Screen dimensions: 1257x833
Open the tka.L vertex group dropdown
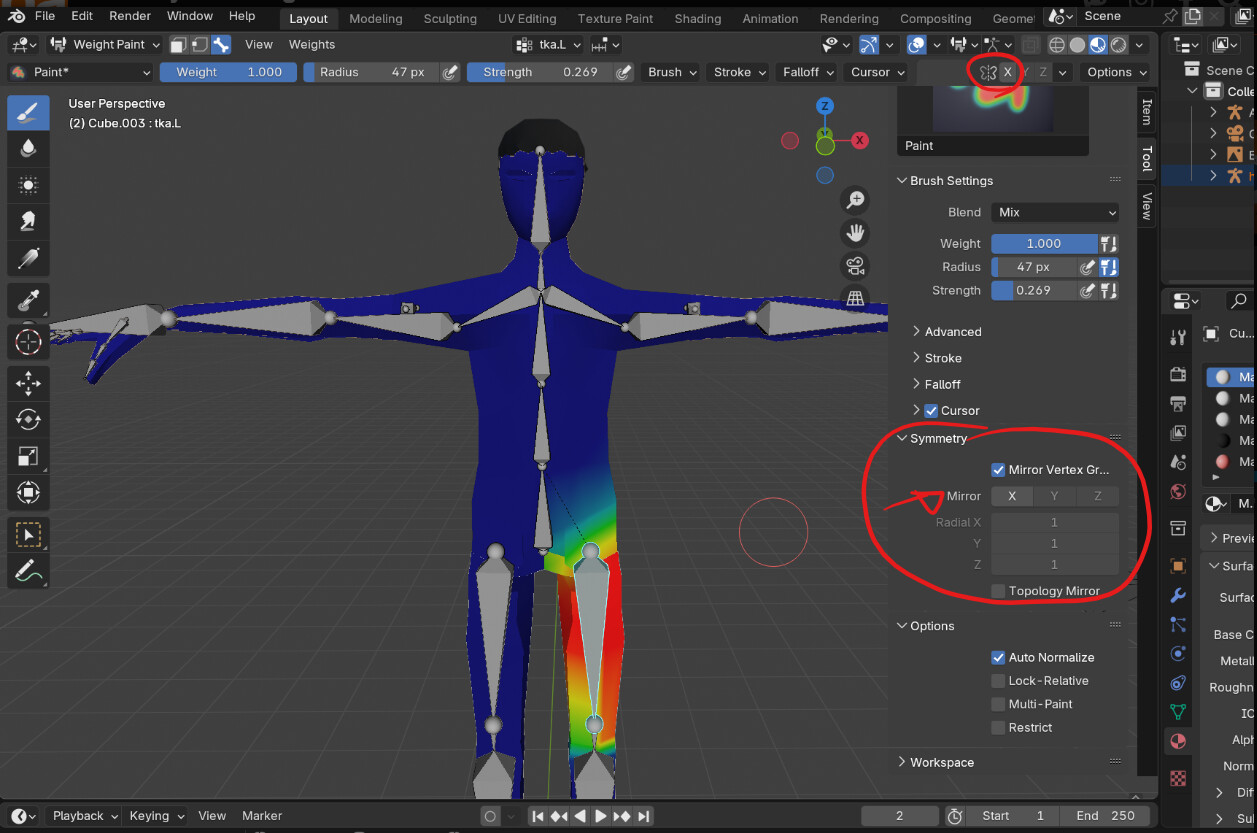[548, 45]
